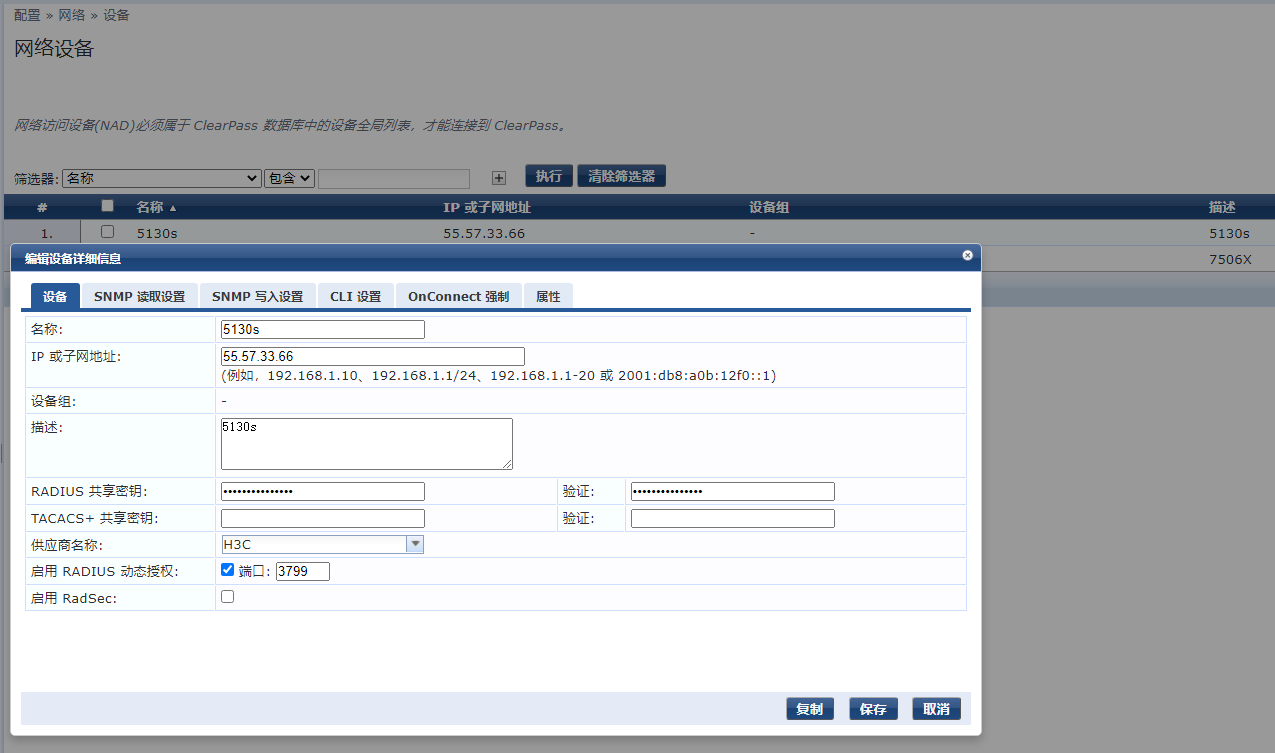Viewport: 1275px width, 753px height.
Task: Enable the RadSec checkbox
Action: click(227, 596)
